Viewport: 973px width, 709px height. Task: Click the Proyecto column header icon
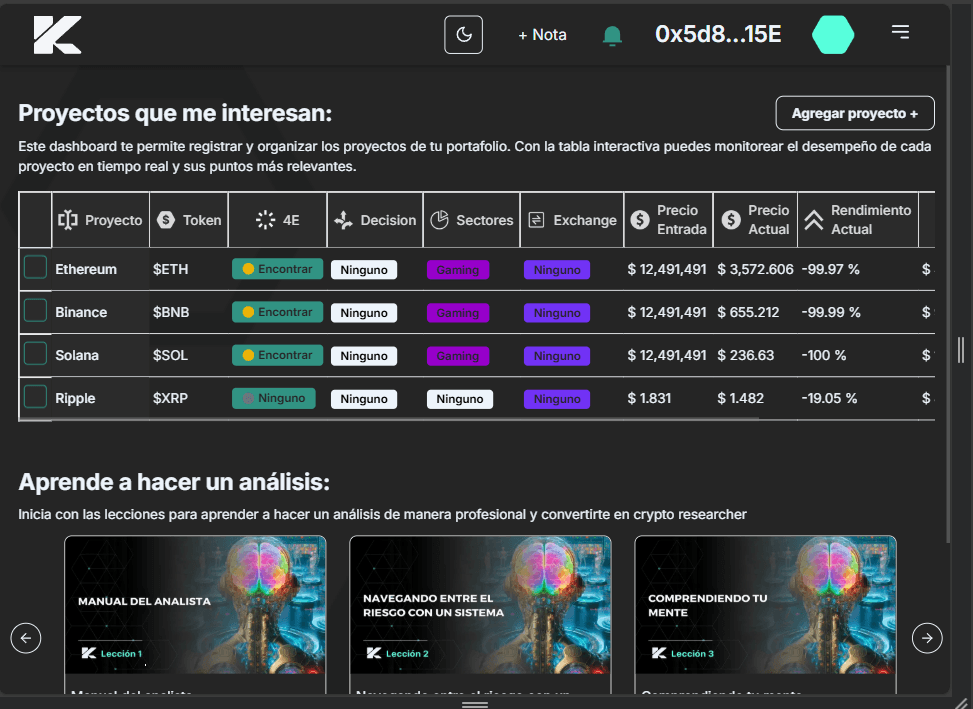pyautogui.click(x=68, y=220)
